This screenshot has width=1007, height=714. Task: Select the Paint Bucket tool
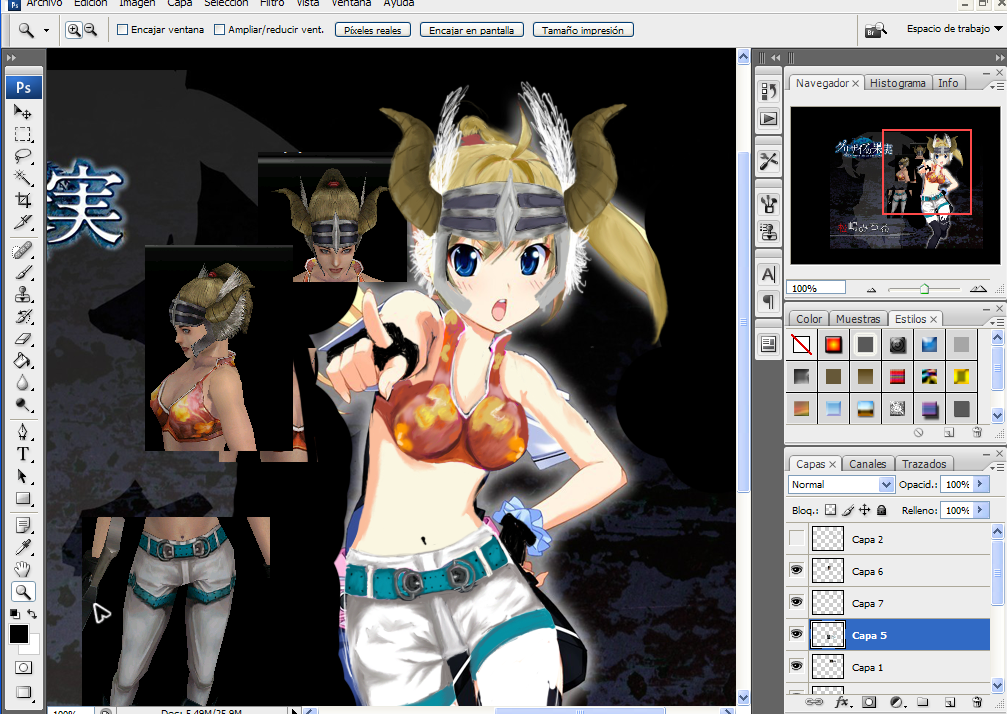[23, 361]
